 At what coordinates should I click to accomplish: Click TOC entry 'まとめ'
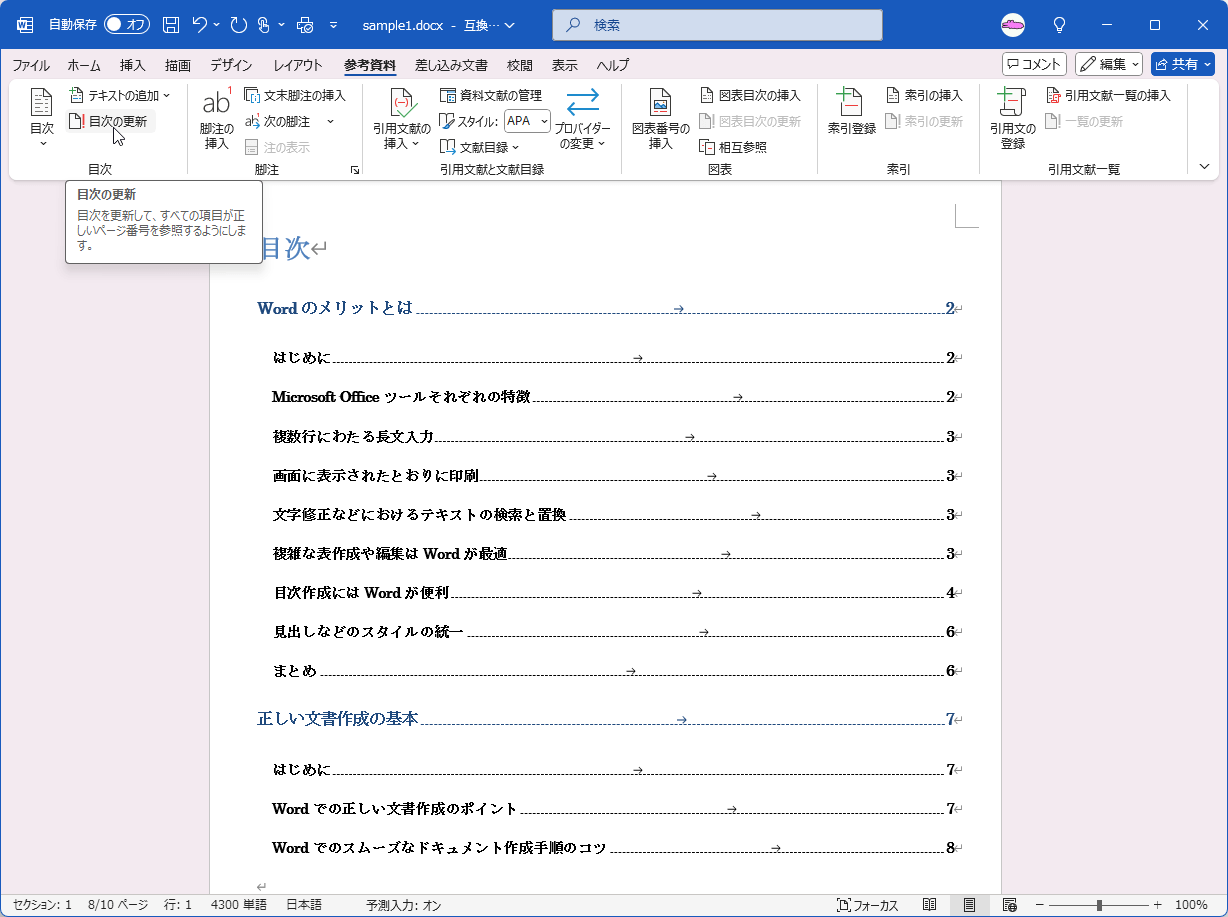click(295, 670)
